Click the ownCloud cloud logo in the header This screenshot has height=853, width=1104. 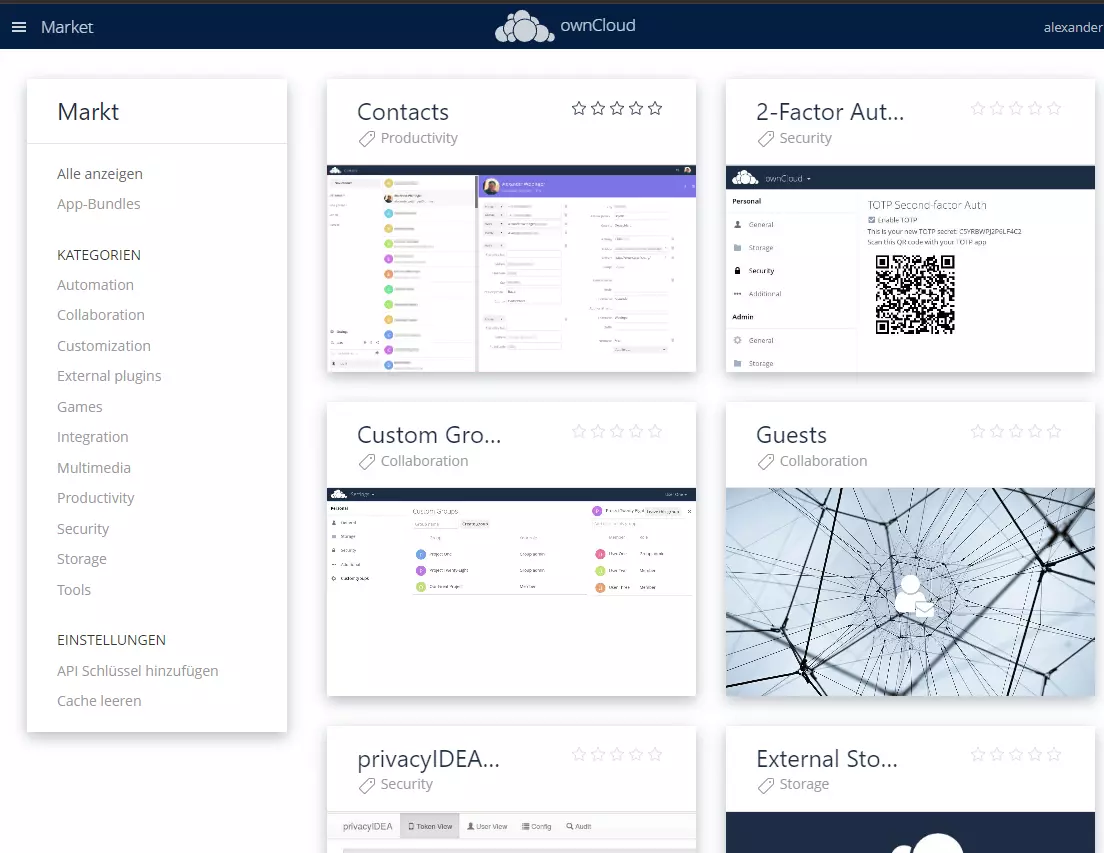[524, 26]
